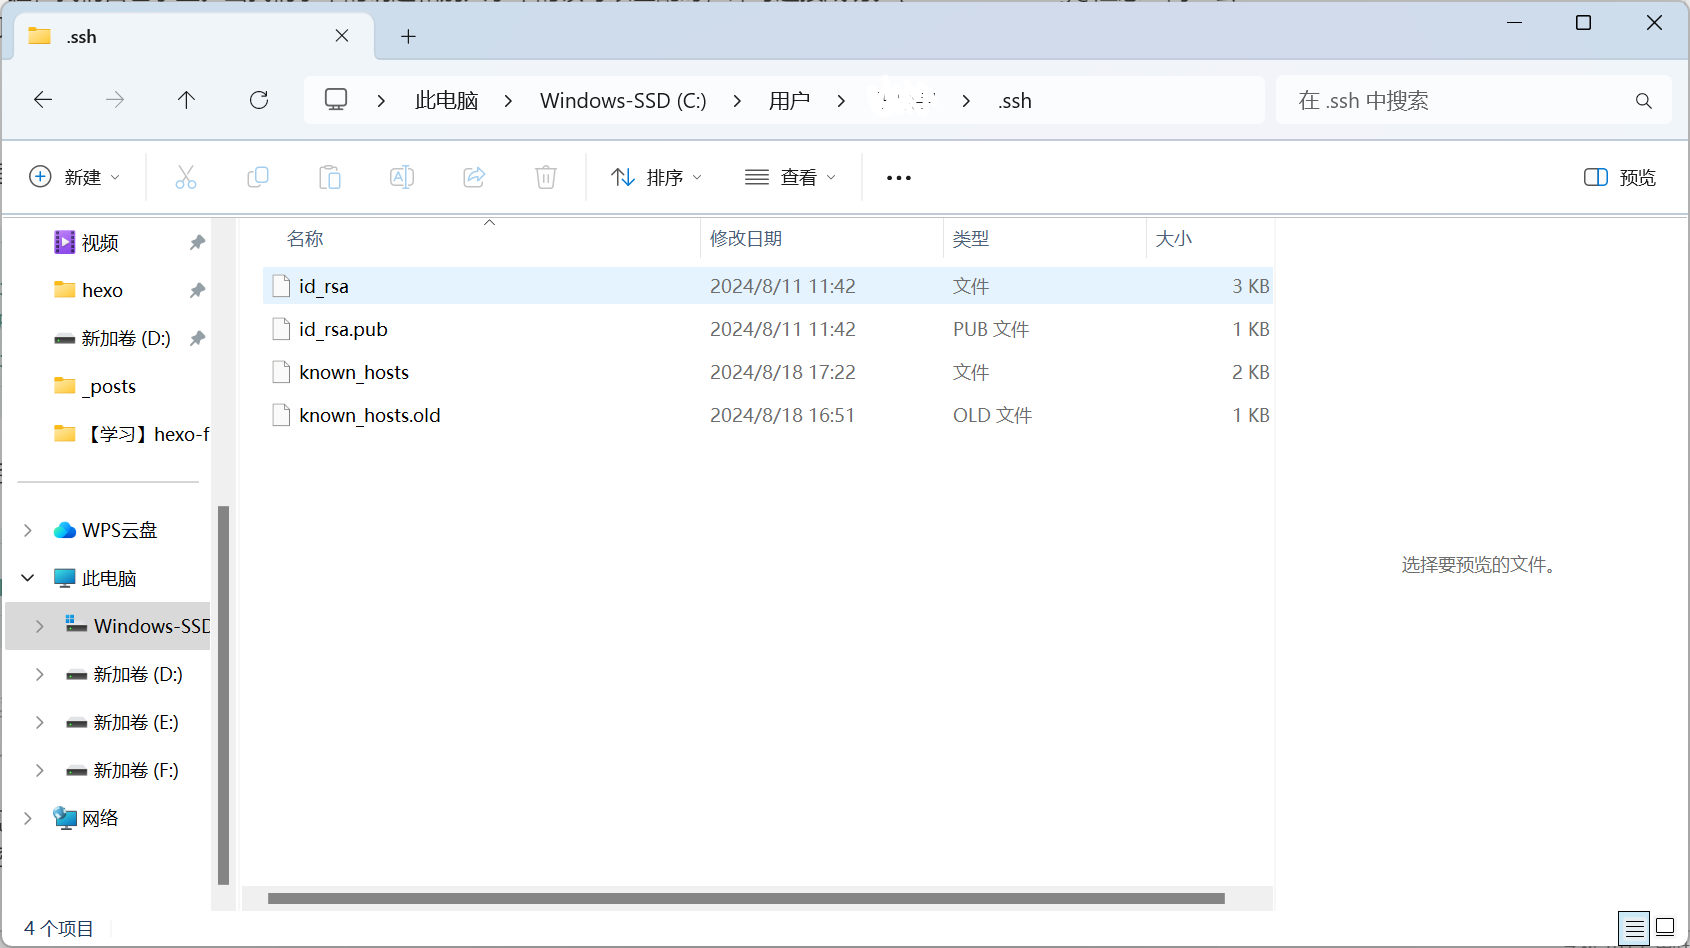Navigate to Windows-SSD (C:) breadcrumb
Viewport: 1690px width, 948px height.
tap(623, 101)
